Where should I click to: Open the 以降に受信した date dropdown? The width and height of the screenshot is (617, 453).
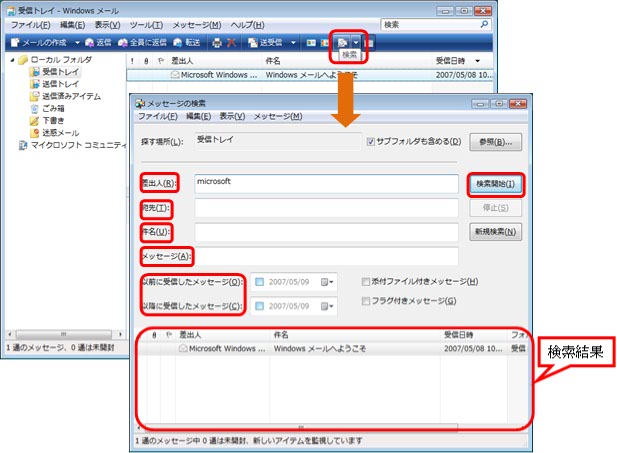point(328,306)
